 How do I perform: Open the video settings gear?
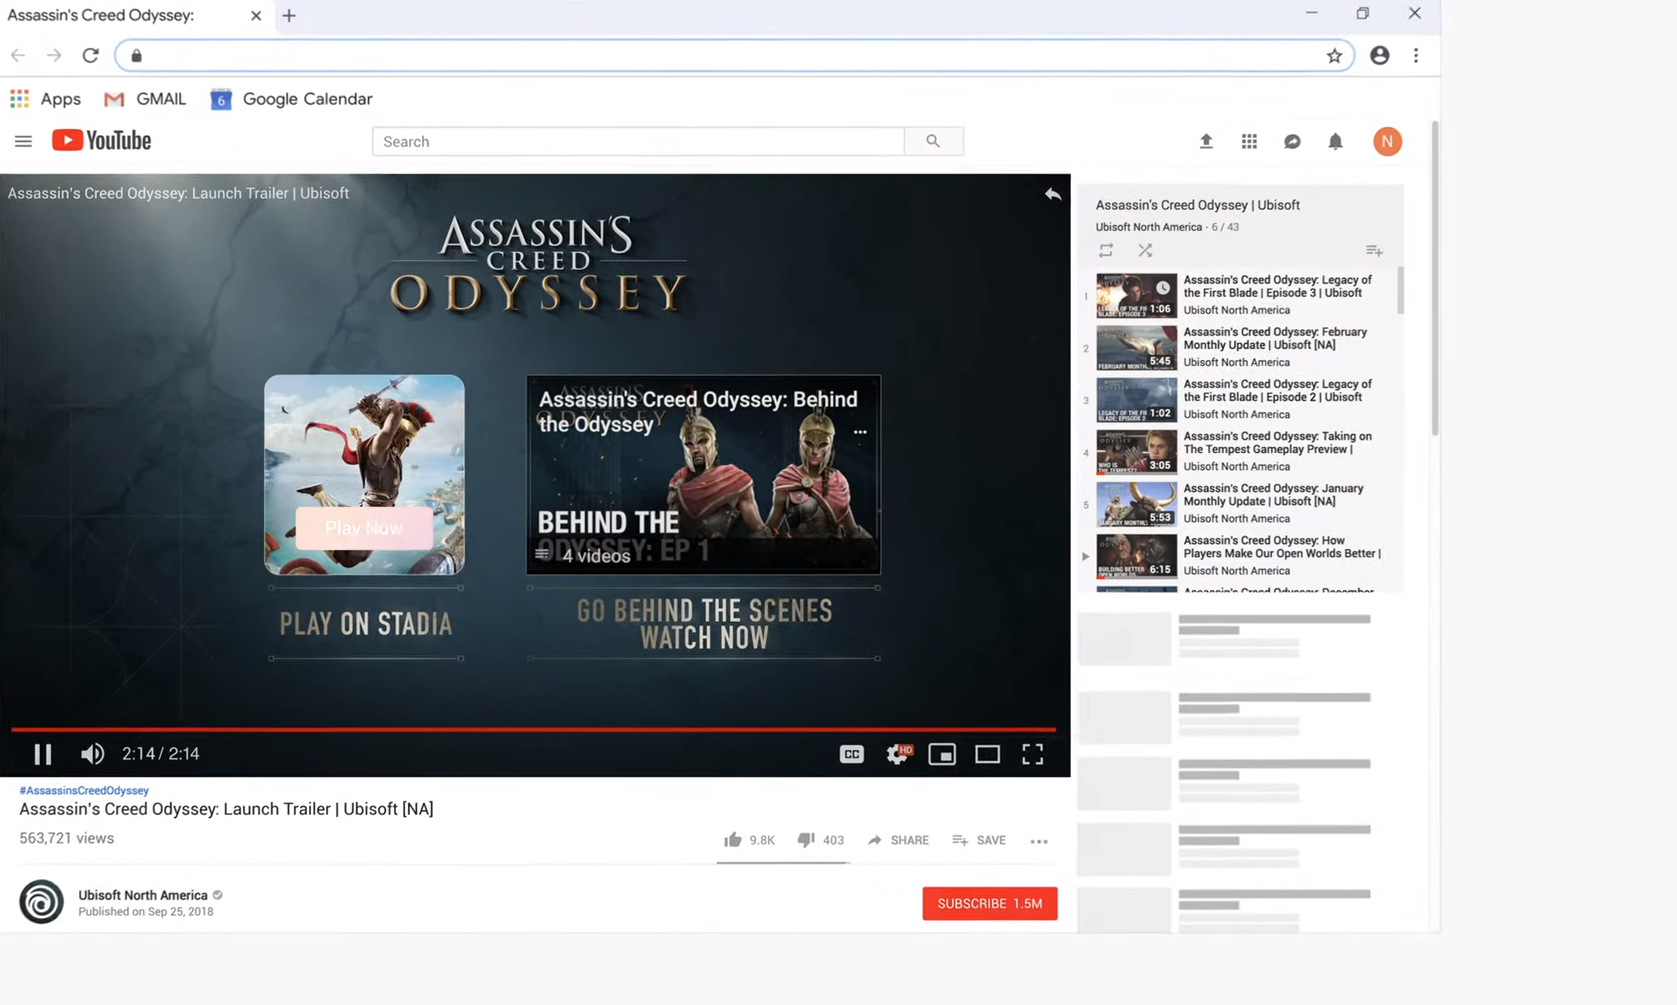tap(898, 754)
